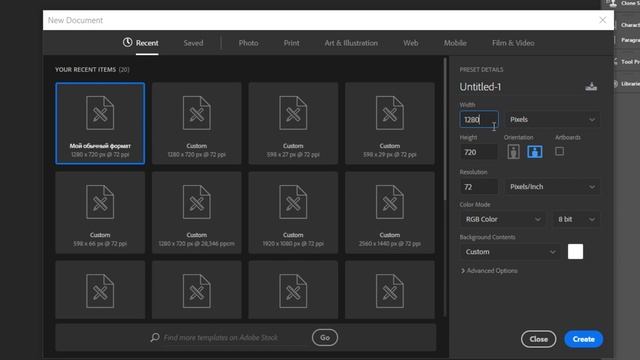Viewport: 640px width, 360px height.
Task: Switch to the Saved tab
Action: click(193, 43)
